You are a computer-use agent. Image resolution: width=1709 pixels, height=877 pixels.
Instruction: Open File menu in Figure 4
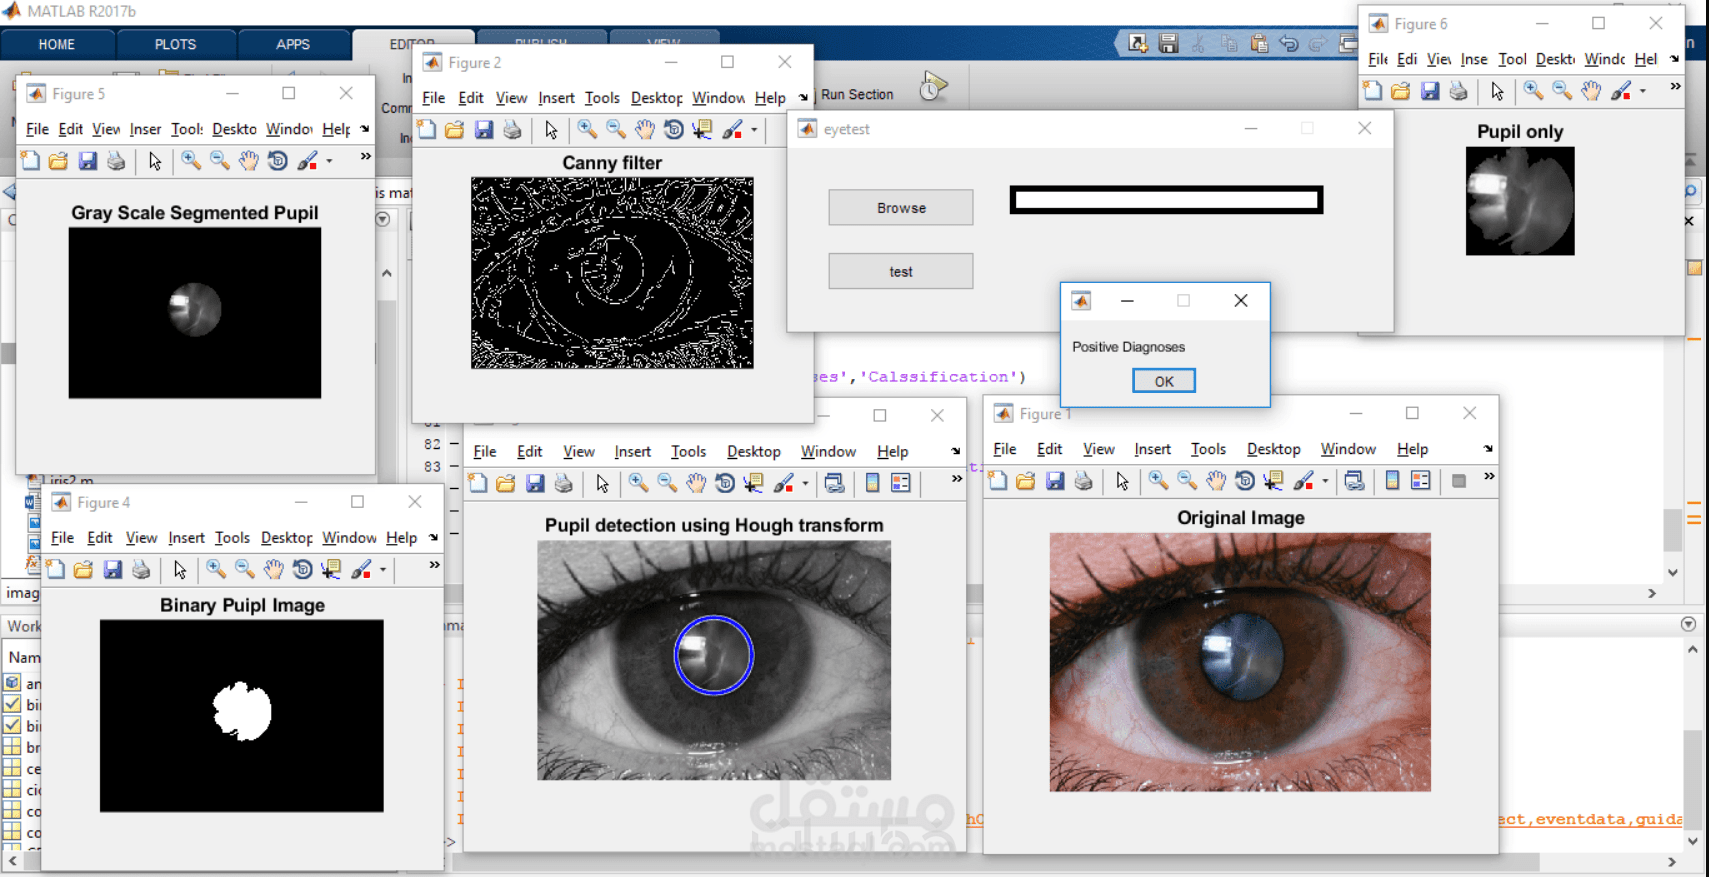point(62,538)
